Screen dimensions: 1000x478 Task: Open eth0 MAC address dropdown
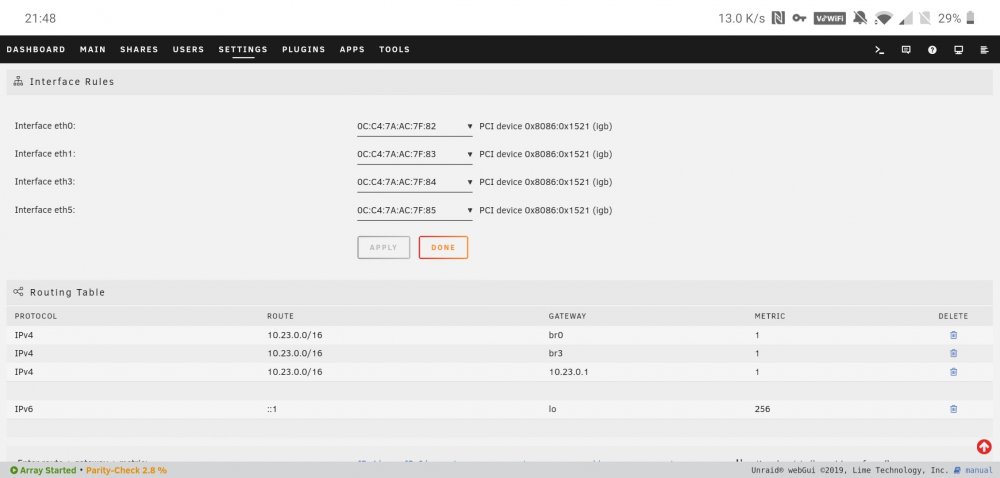415,126
